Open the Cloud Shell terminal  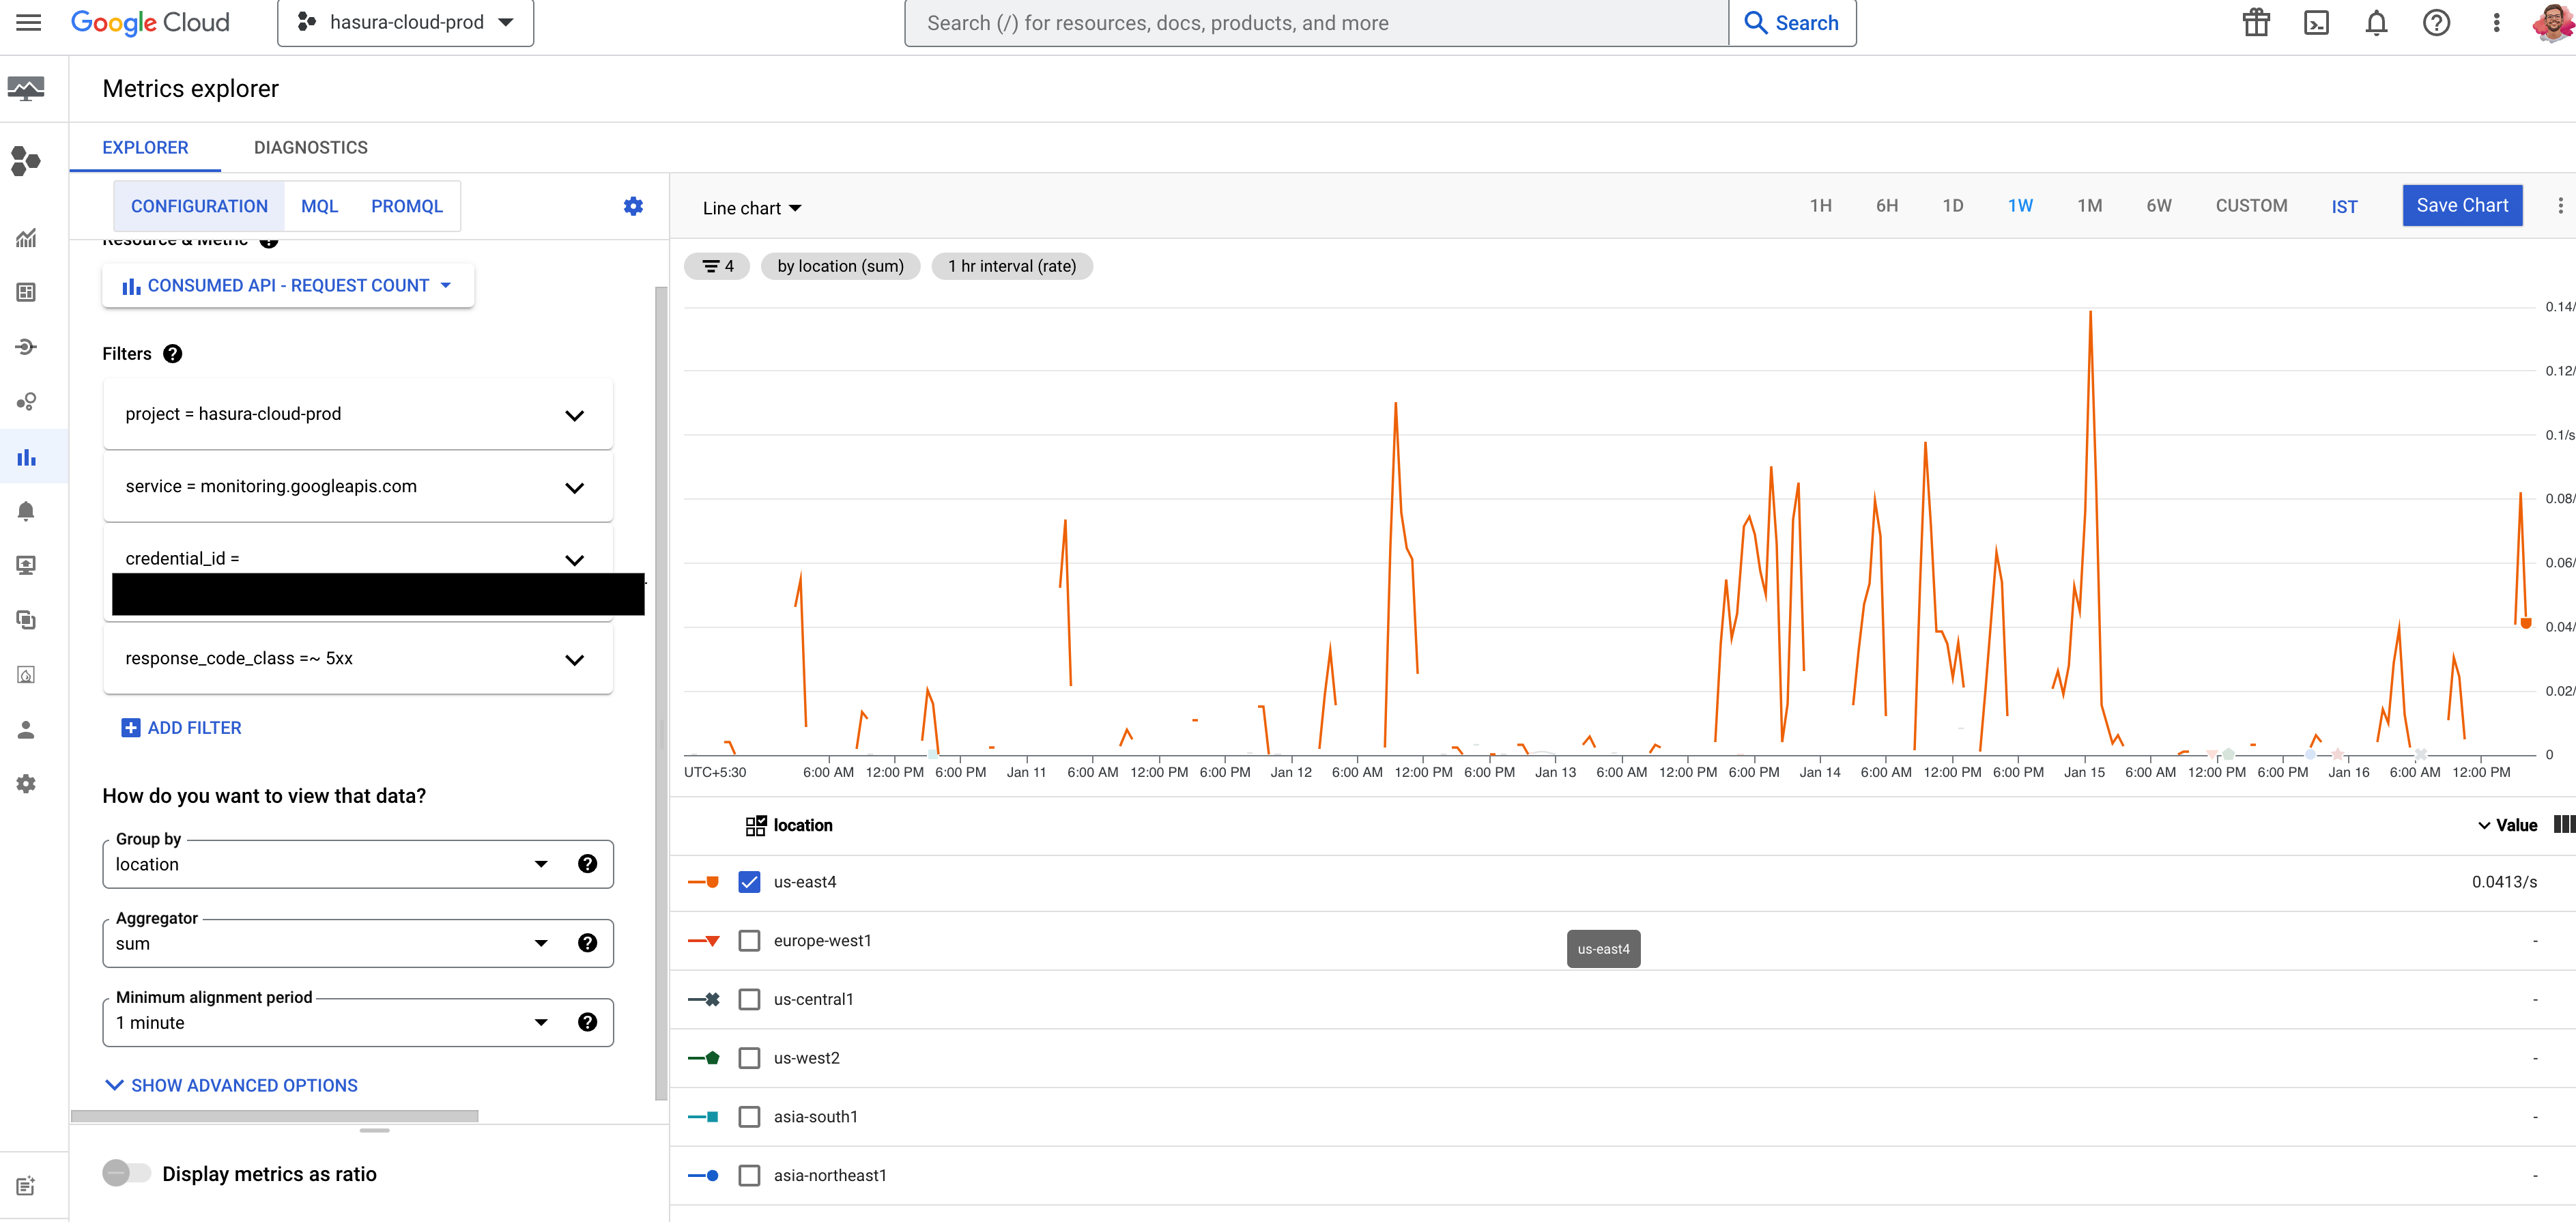pos(2318,22)
